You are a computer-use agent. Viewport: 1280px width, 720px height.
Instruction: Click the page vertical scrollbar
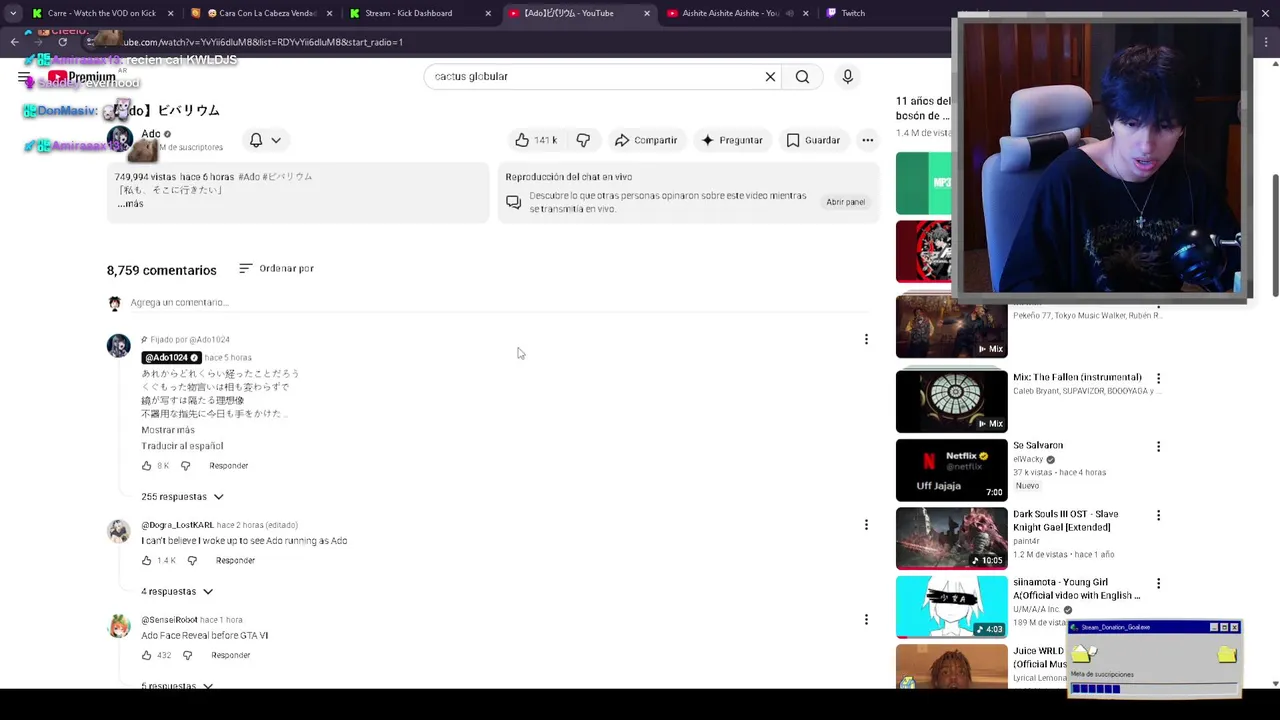click(1275, 235)
